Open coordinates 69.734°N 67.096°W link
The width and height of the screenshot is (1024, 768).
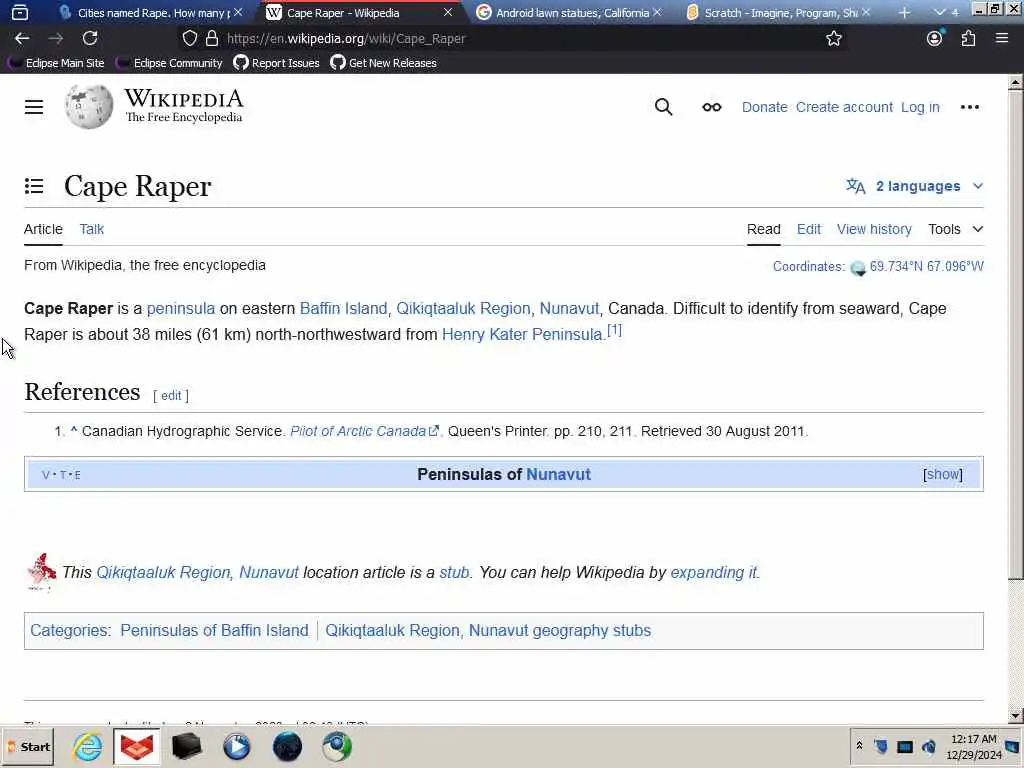(x=926, y=266)
